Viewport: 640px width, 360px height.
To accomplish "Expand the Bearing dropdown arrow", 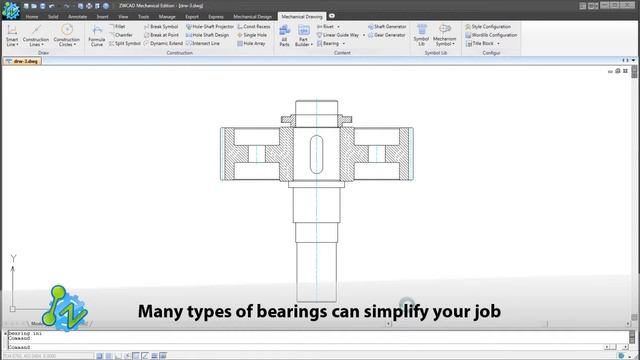I will [344, 44].
